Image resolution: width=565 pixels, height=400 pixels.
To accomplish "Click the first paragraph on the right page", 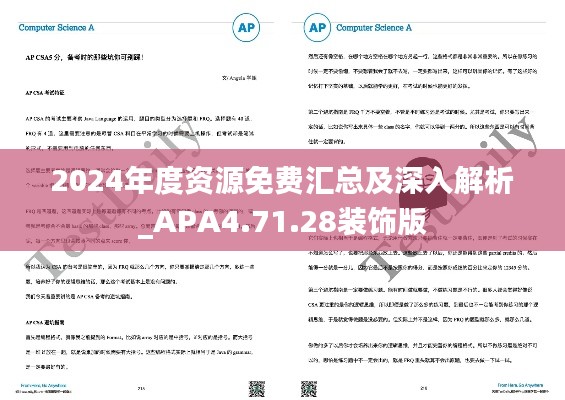I will pos(423,71).
